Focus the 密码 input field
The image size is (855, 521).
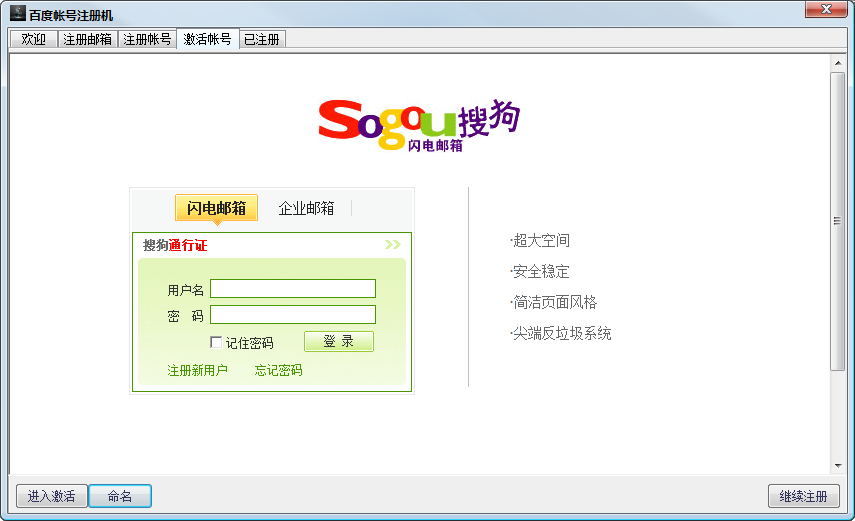point(293,315)
